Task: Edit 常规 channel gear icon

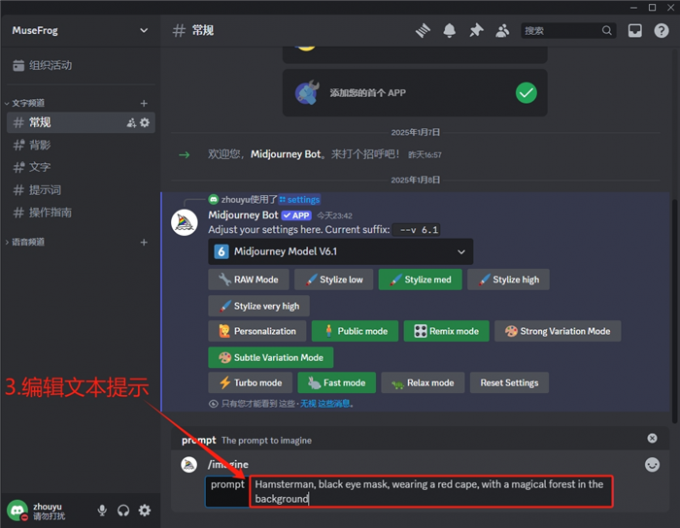Action: 145,123
